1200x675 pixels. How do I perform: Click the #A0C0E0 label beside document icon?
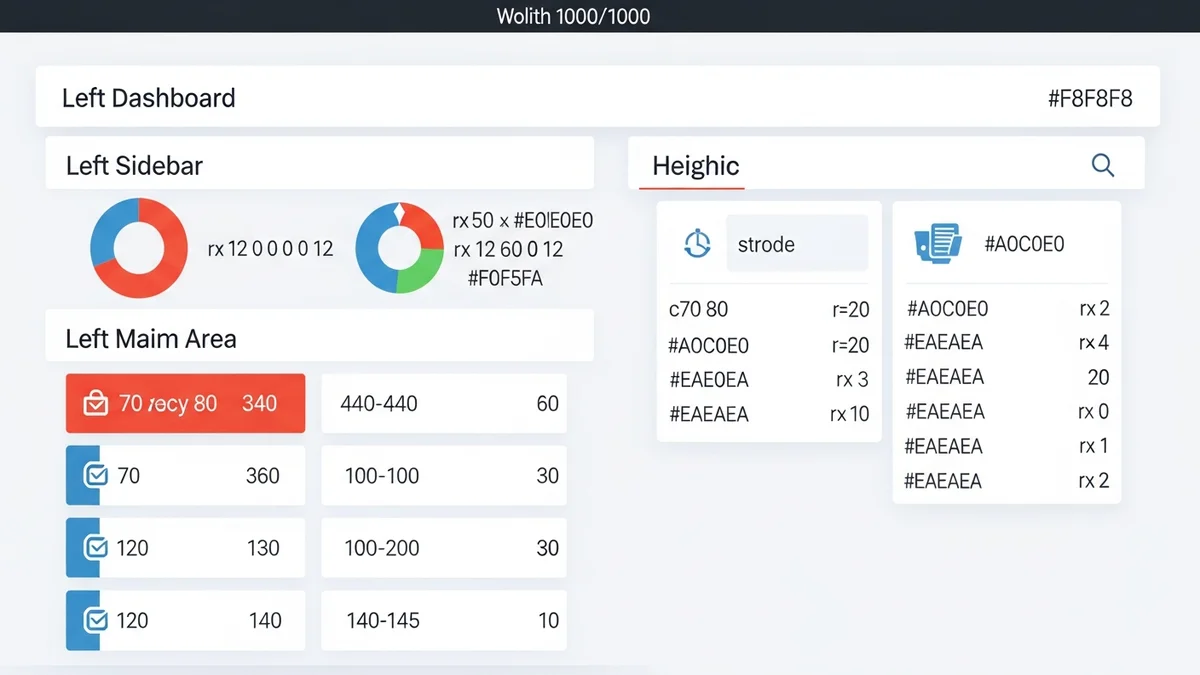pos(1024,244)
